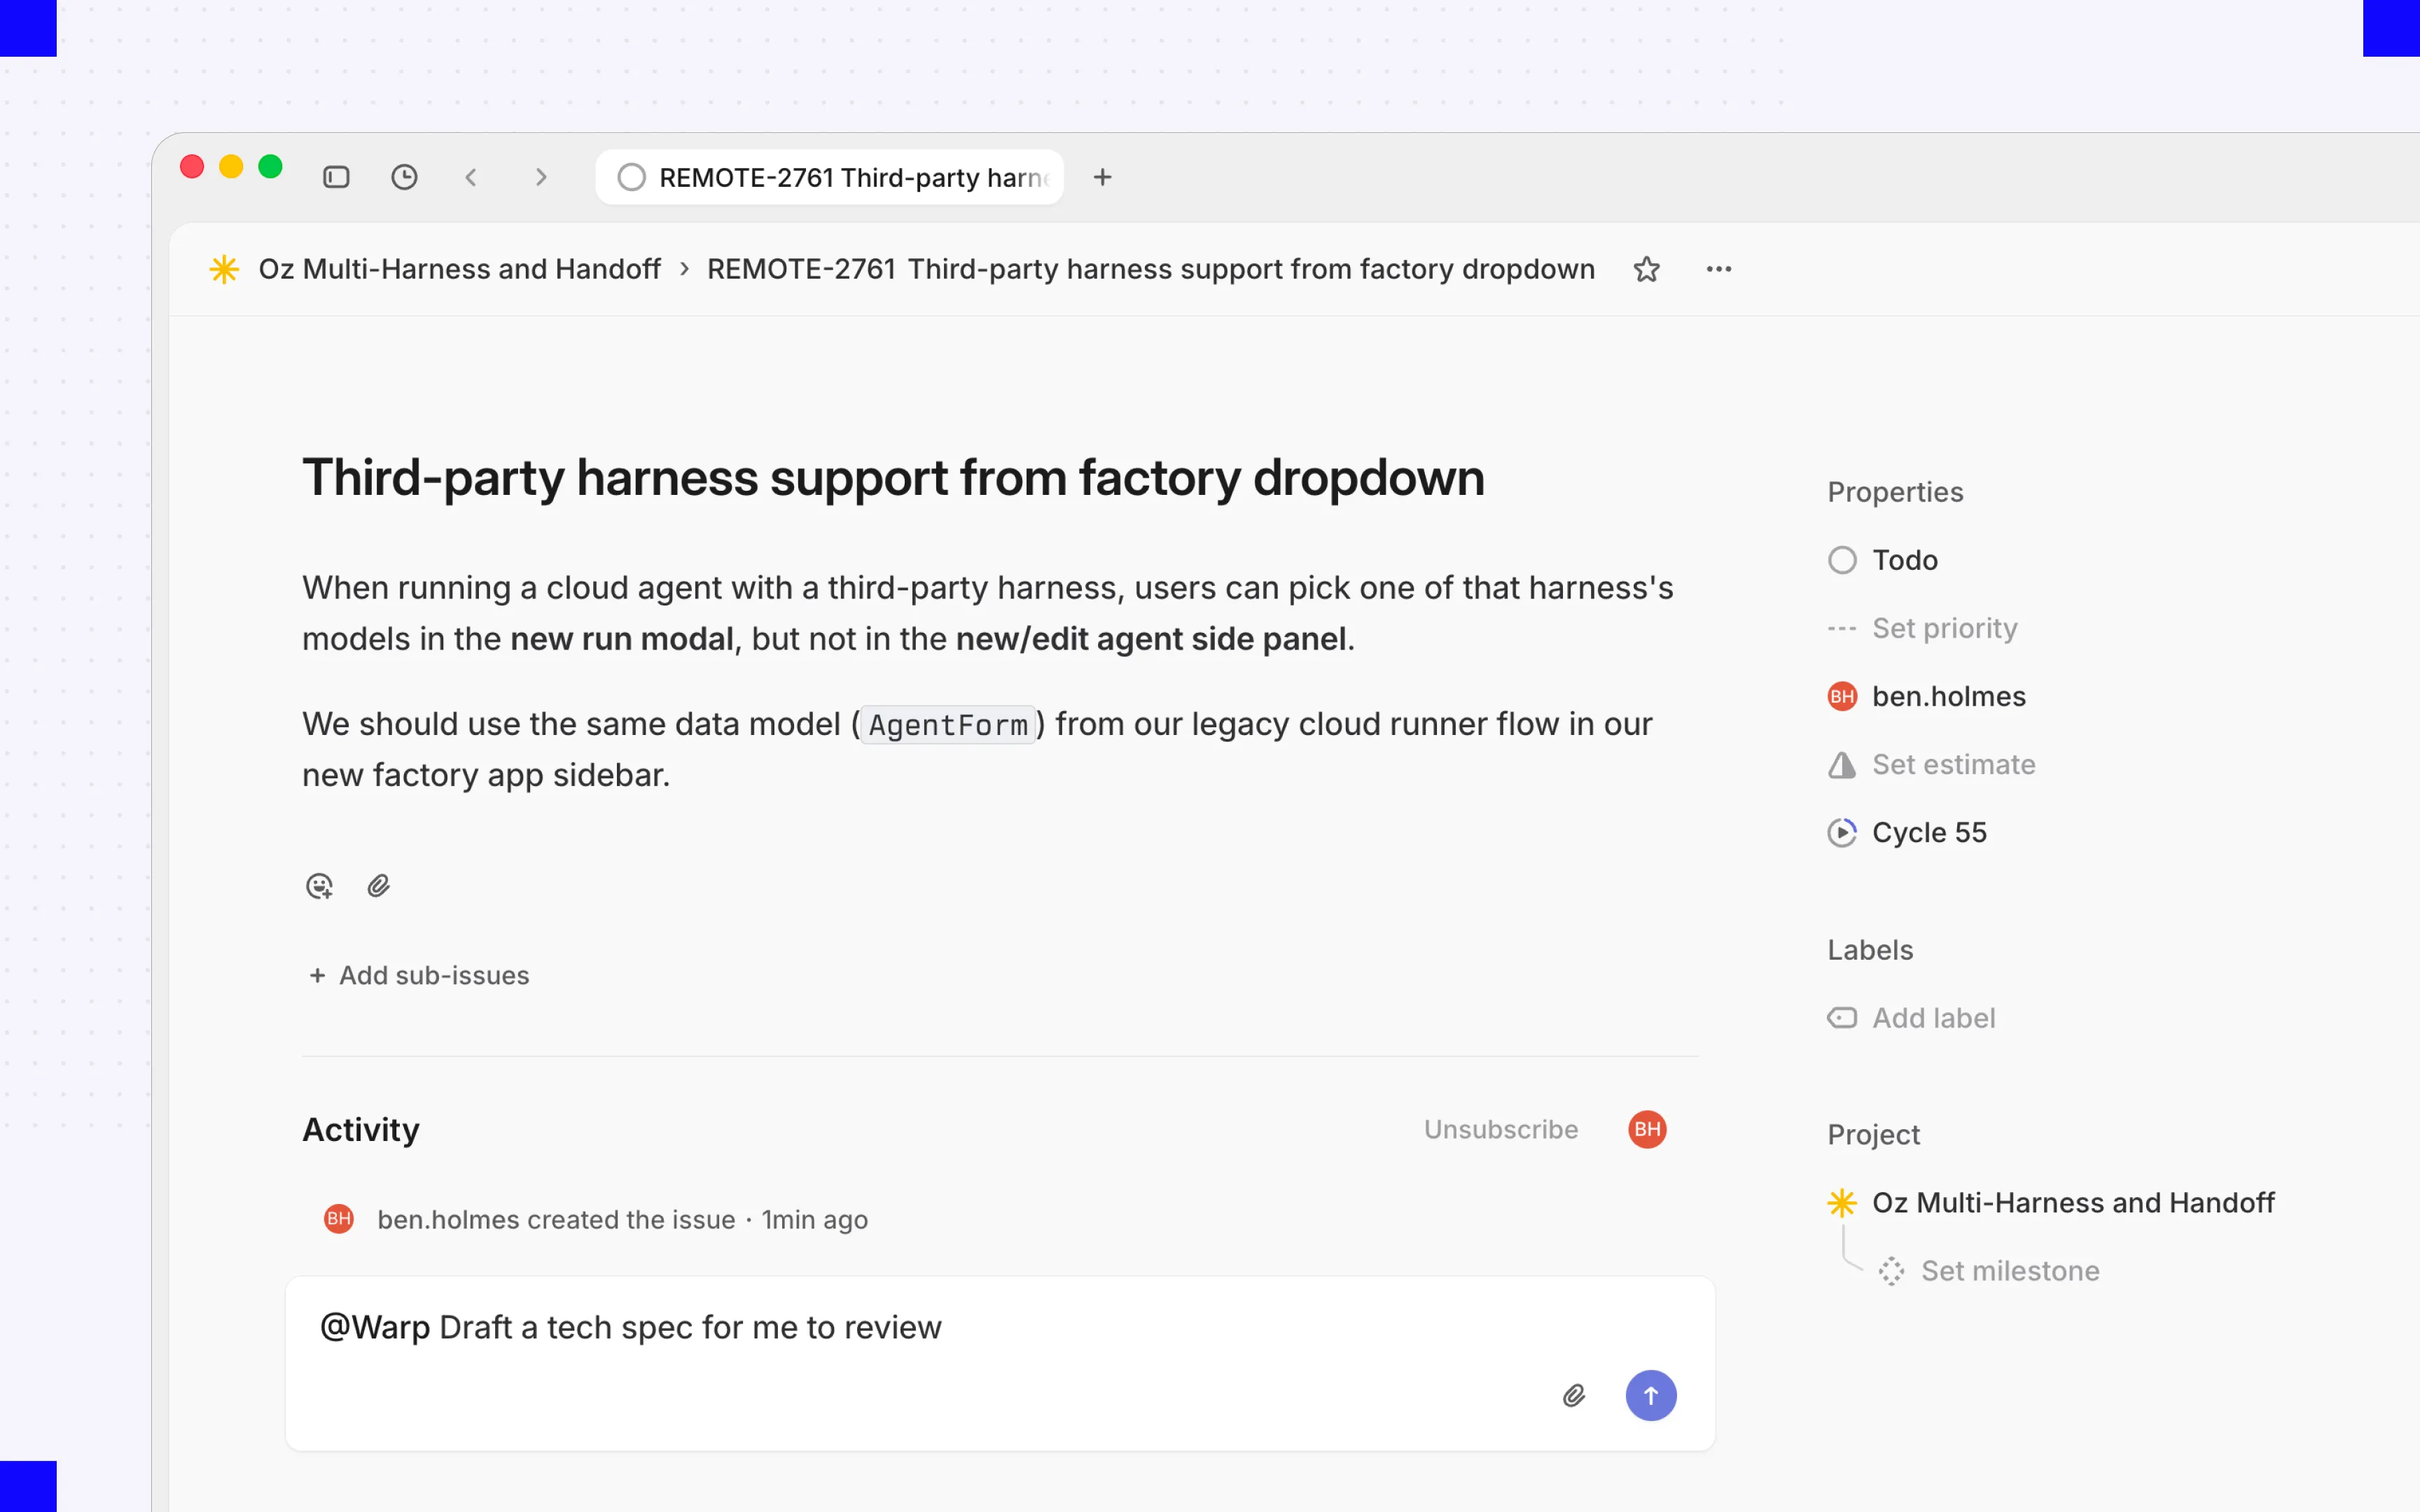Click the BH avatar next to Unsubscribe
The height and width of the screenshot is (1512, 2420).
point(1647,1129)
